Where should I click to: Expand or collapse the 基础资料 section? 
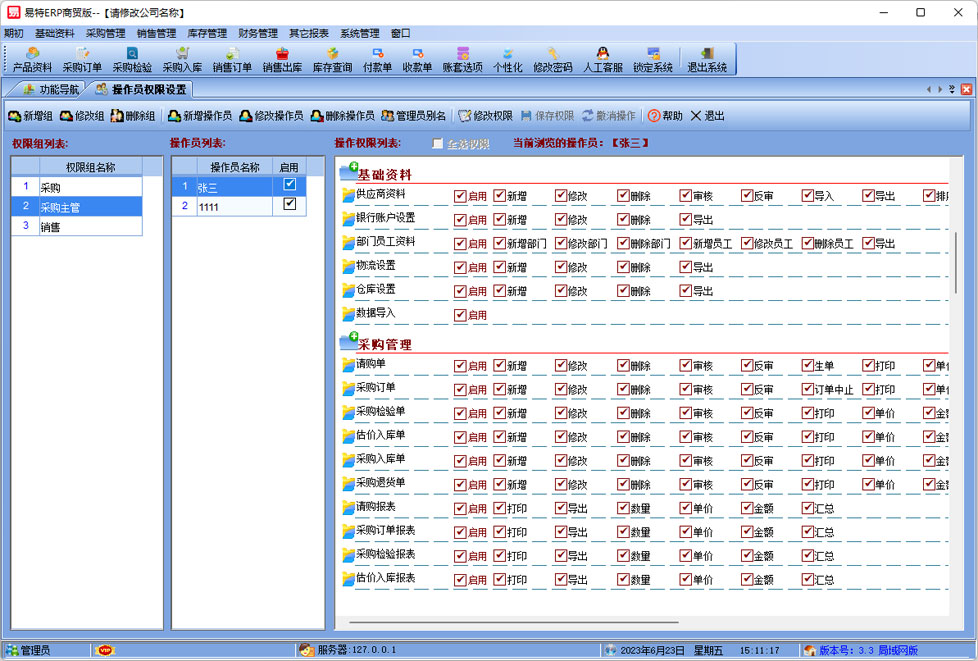tap(349, 173)
